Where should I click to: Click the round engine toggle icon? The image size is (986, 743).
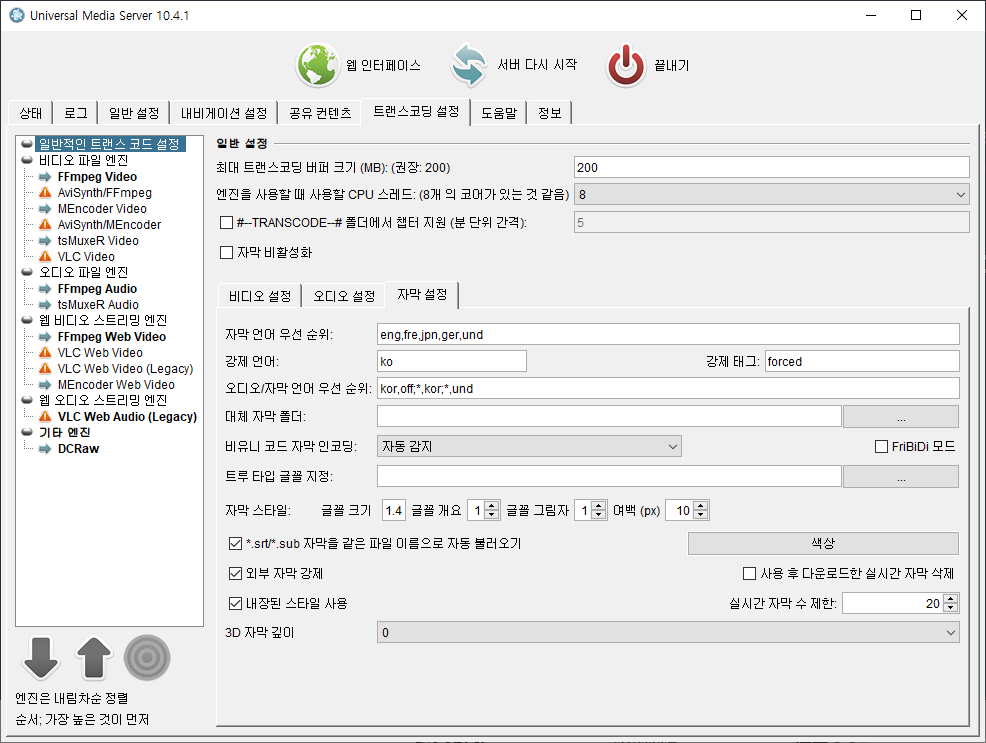pyautogui.click(x=147, y=658)
